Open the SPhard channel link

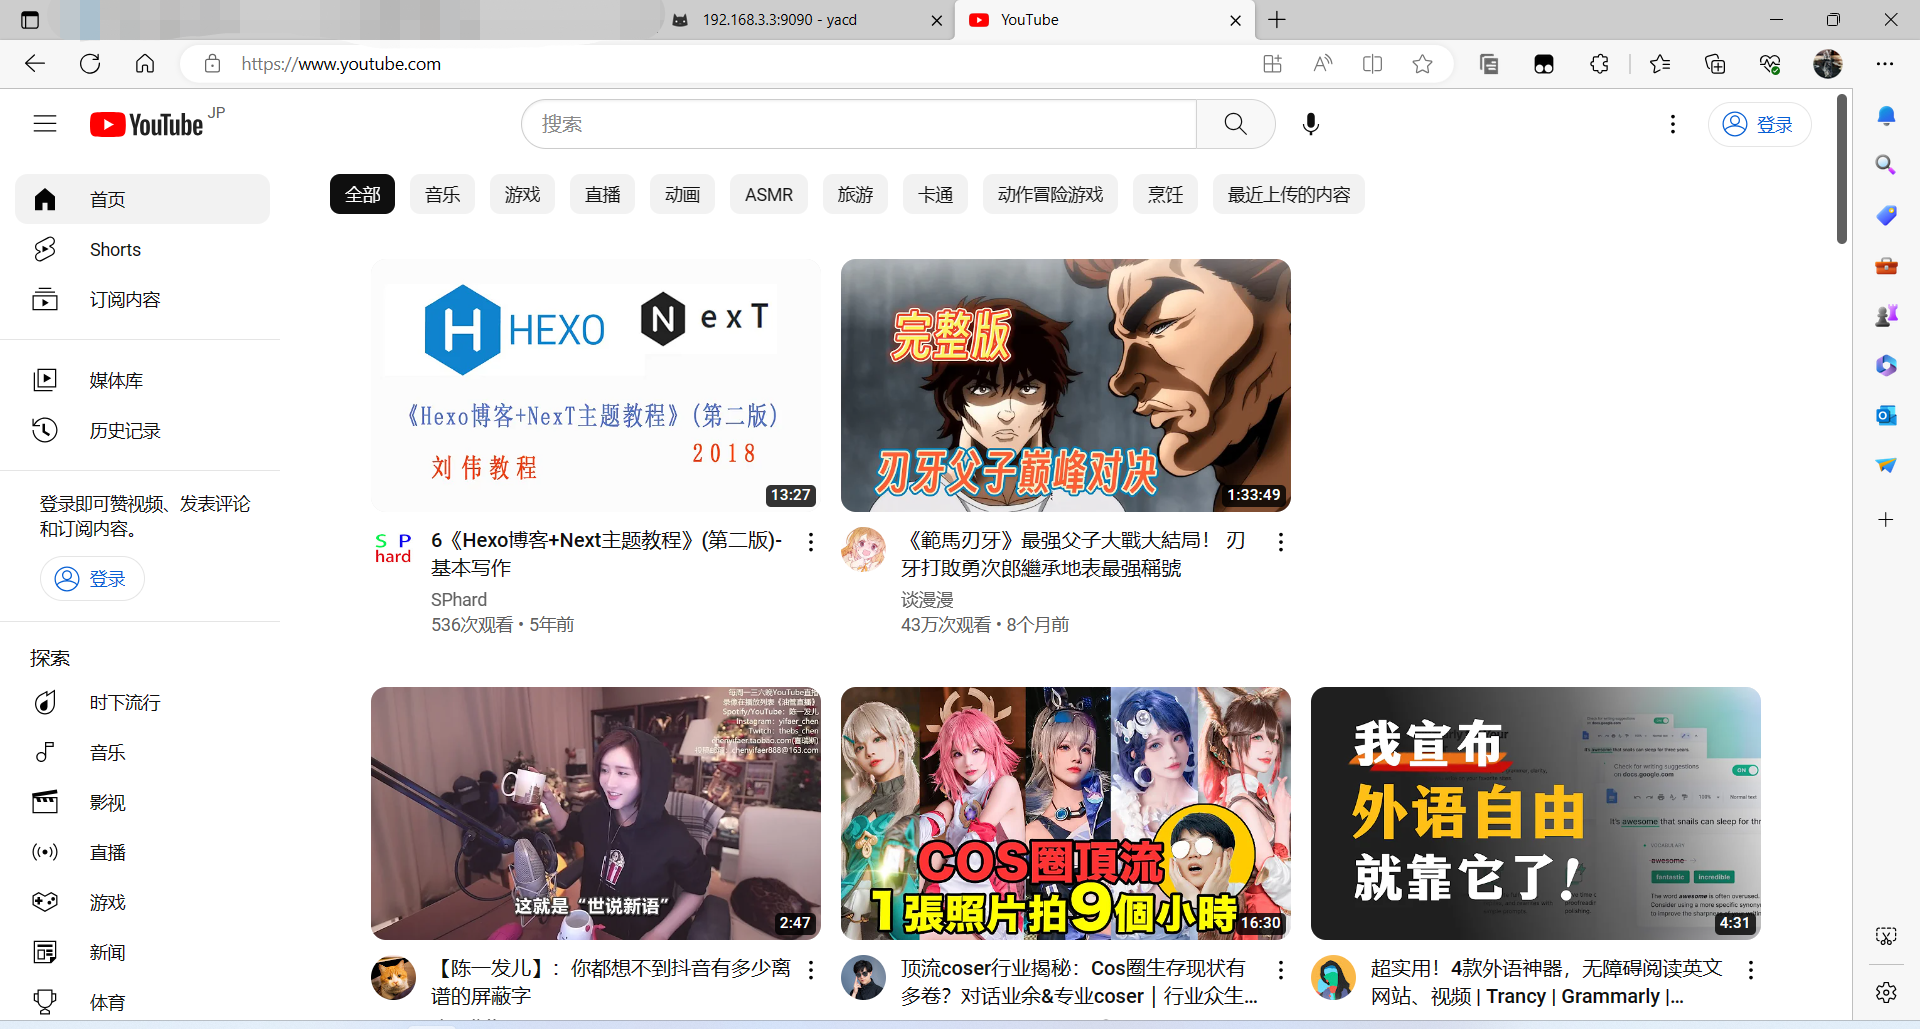point(458,599)
